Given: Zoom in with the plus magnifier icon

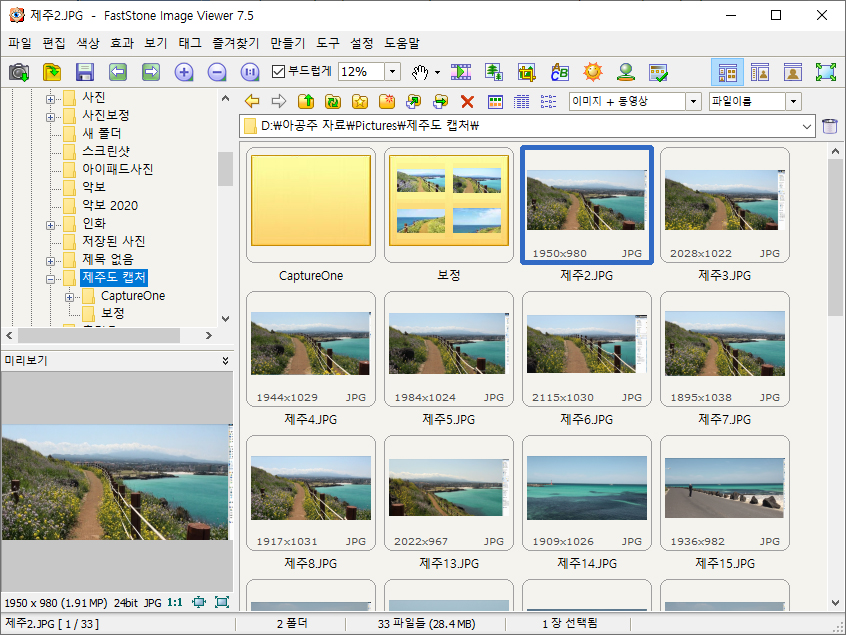Looking at the screenshot, I should point(184,72).
